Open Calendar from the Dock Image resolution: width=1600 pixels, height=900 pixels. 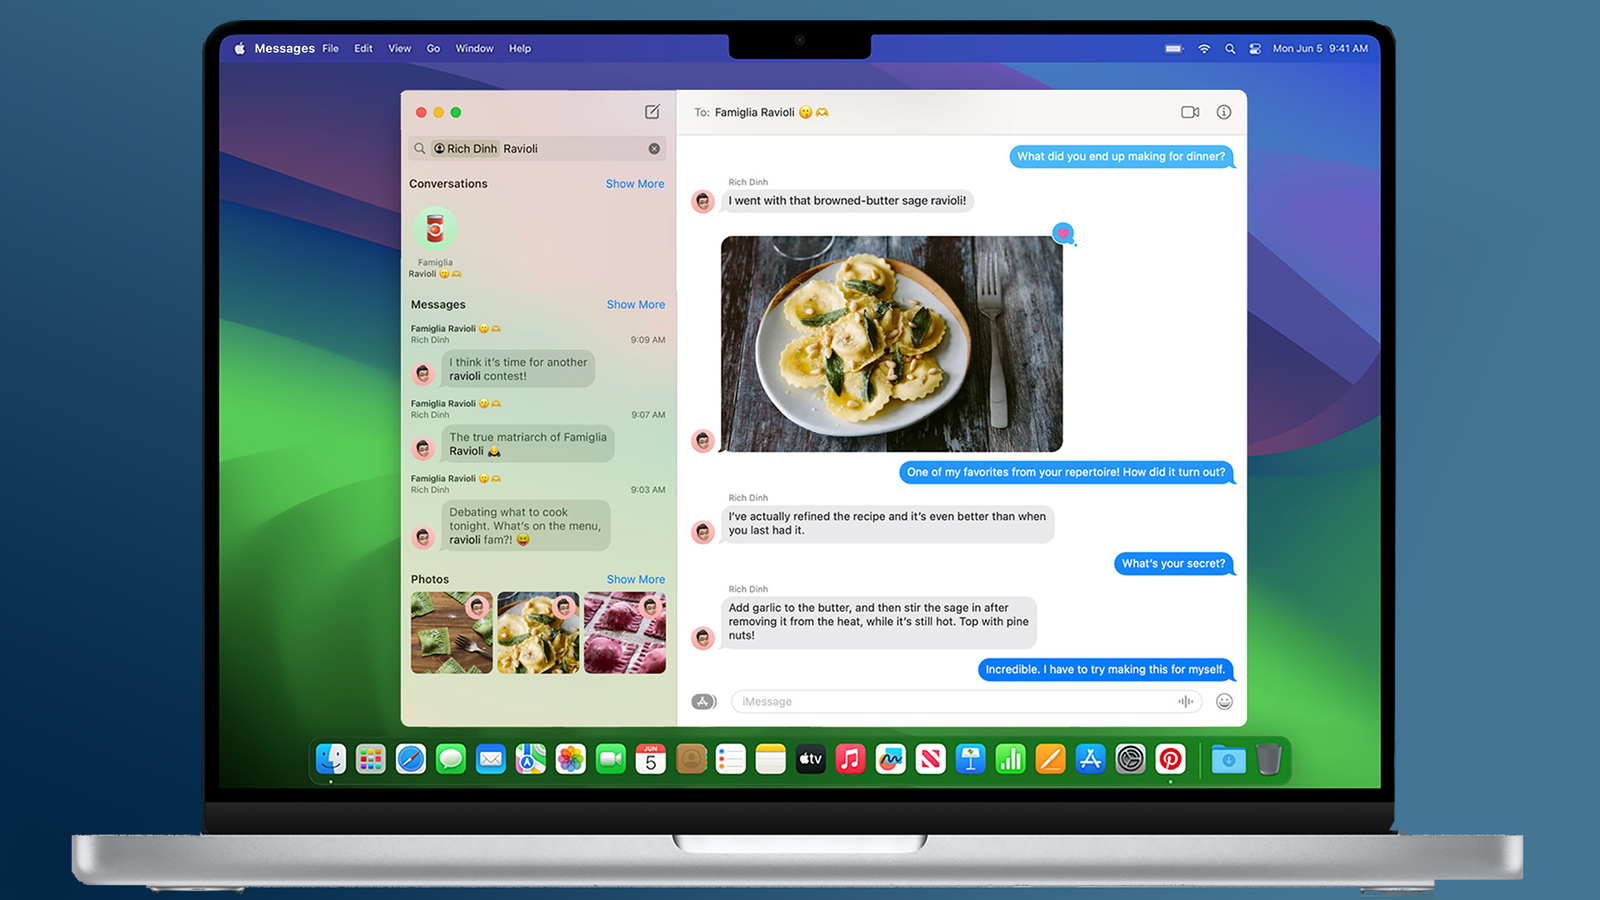tap(650, 758)
